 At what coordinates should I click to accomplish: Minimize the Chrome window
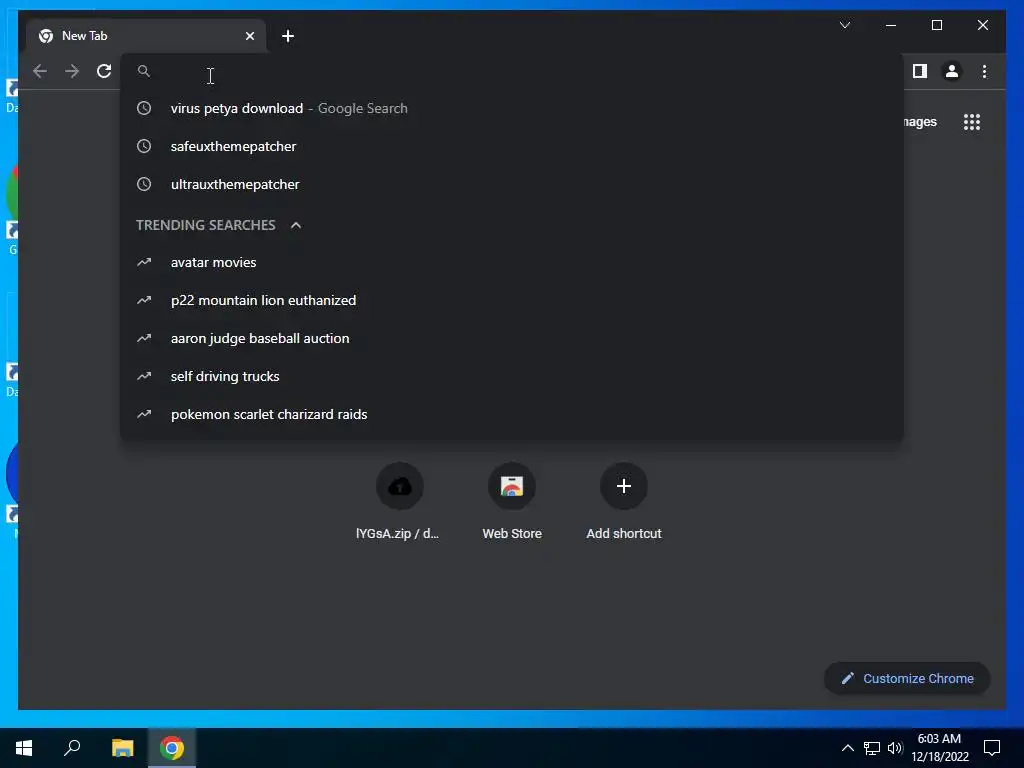click(x=891, y=25)
